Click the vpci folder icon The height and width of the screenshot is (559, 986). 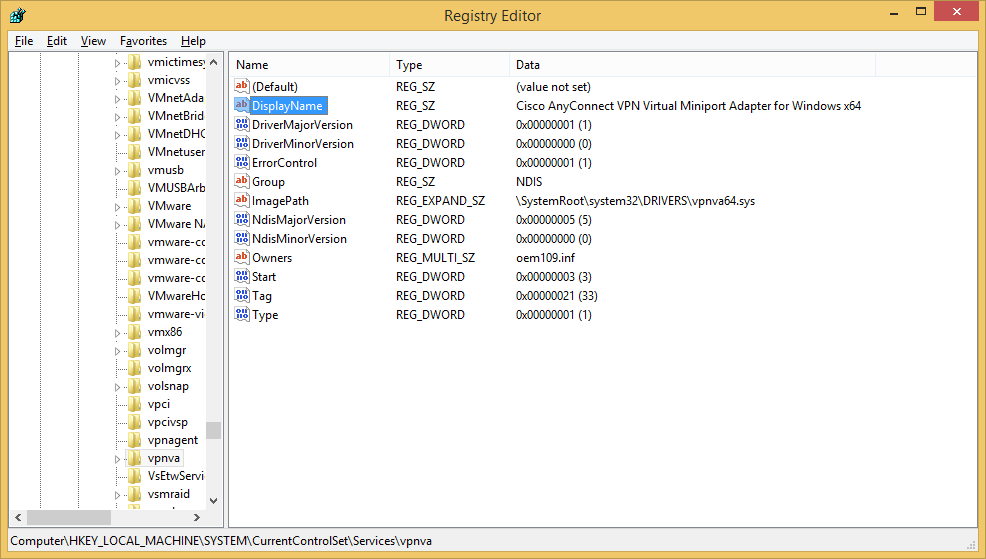point(134,404)
